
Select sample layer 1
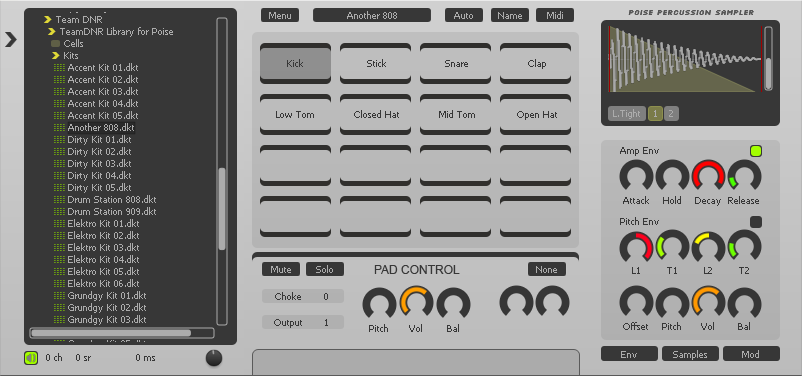(x=654, y=114)
